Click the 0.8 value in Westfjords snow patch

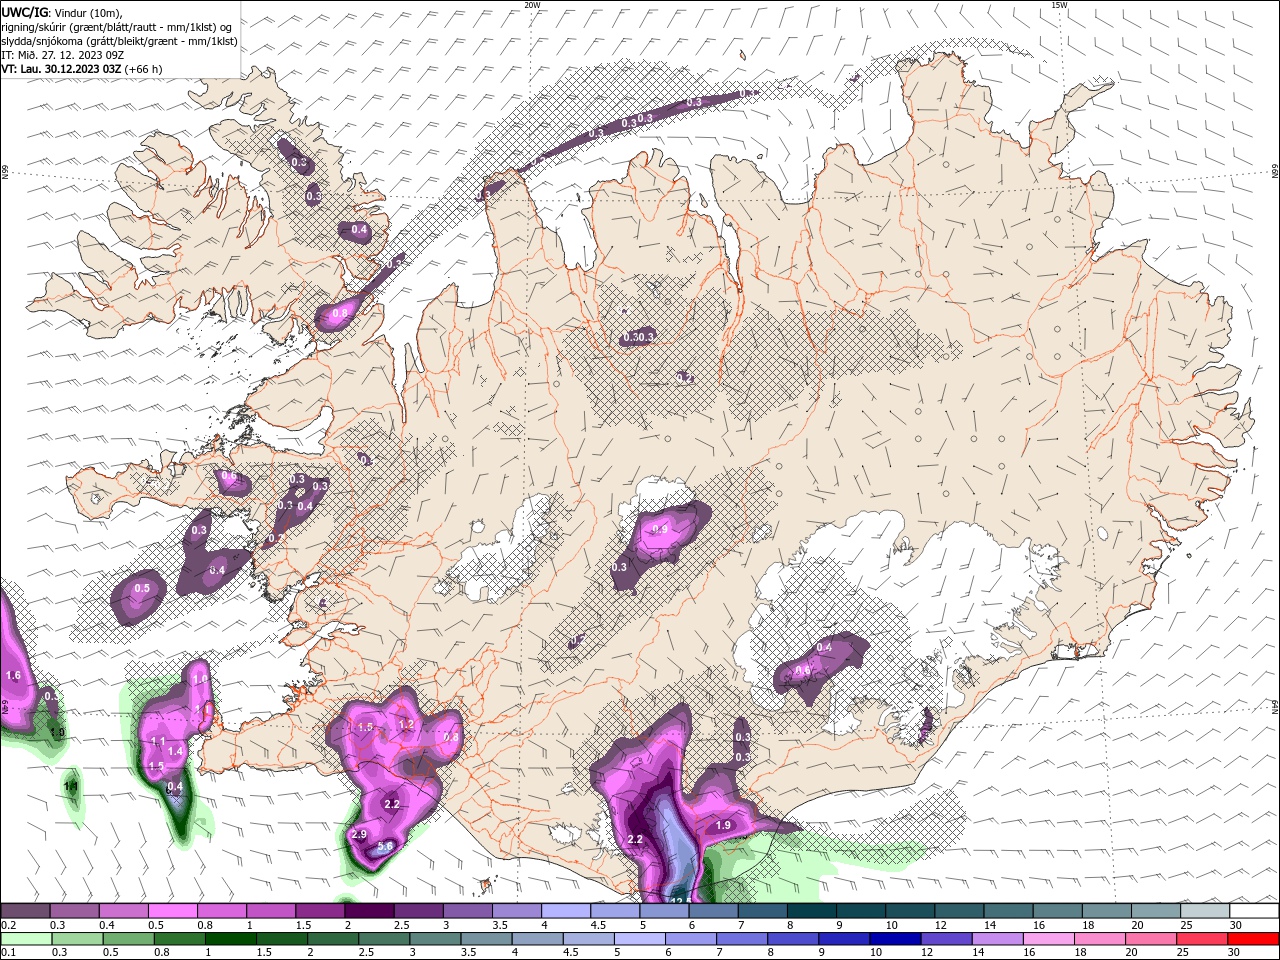click(x=339, y=313)
